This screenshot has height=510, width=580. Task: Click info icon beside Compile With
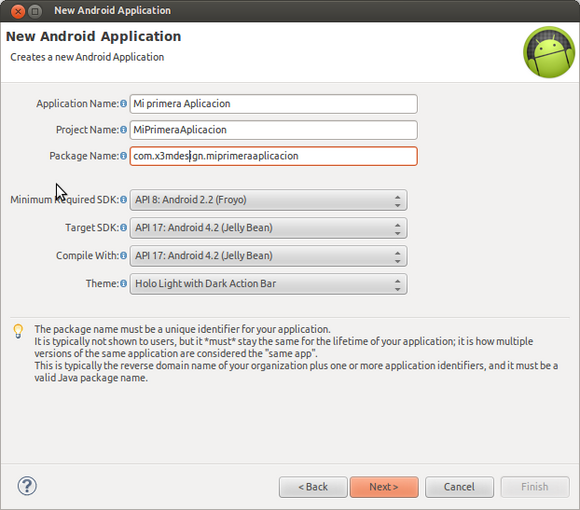point(124,256)
